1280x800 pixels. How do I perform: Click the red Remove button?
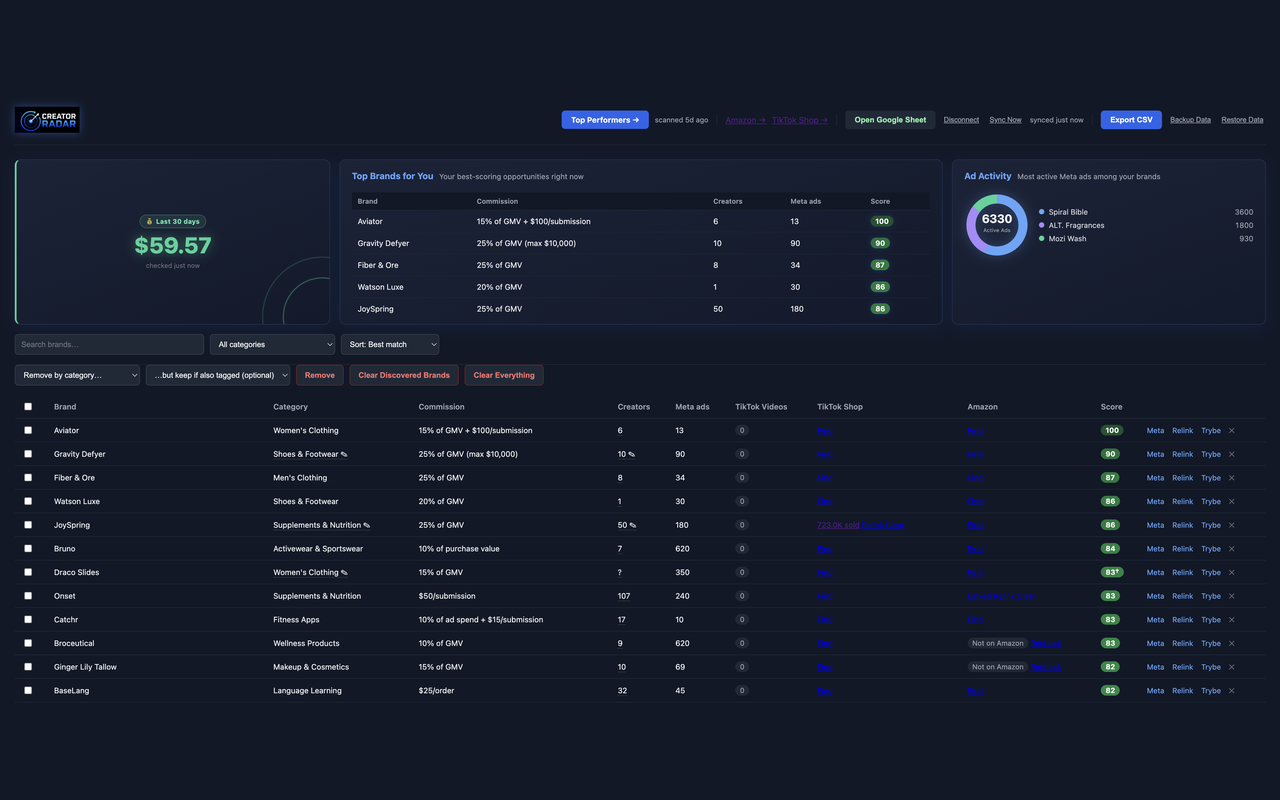320,375
